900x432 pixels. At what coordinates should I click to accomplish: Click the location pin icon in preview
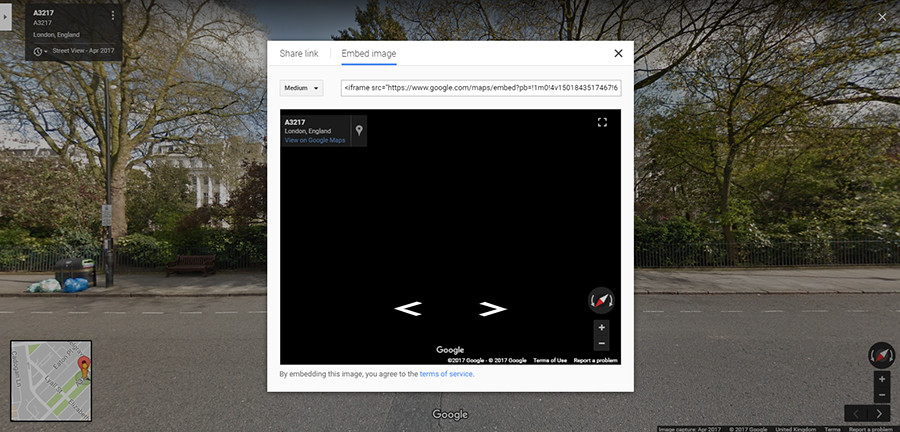pos(359,131)
